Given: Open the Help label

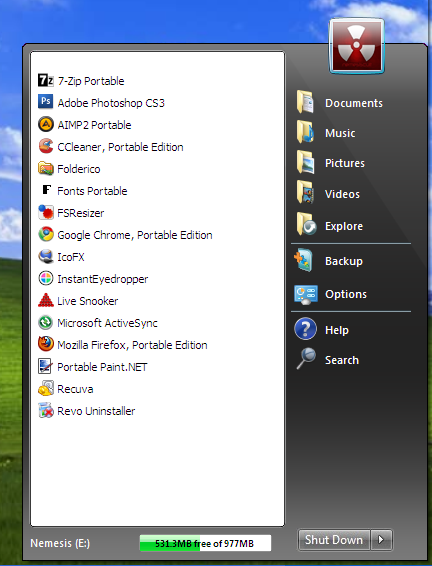Looking at the screenshot, I should click(337, 330).
